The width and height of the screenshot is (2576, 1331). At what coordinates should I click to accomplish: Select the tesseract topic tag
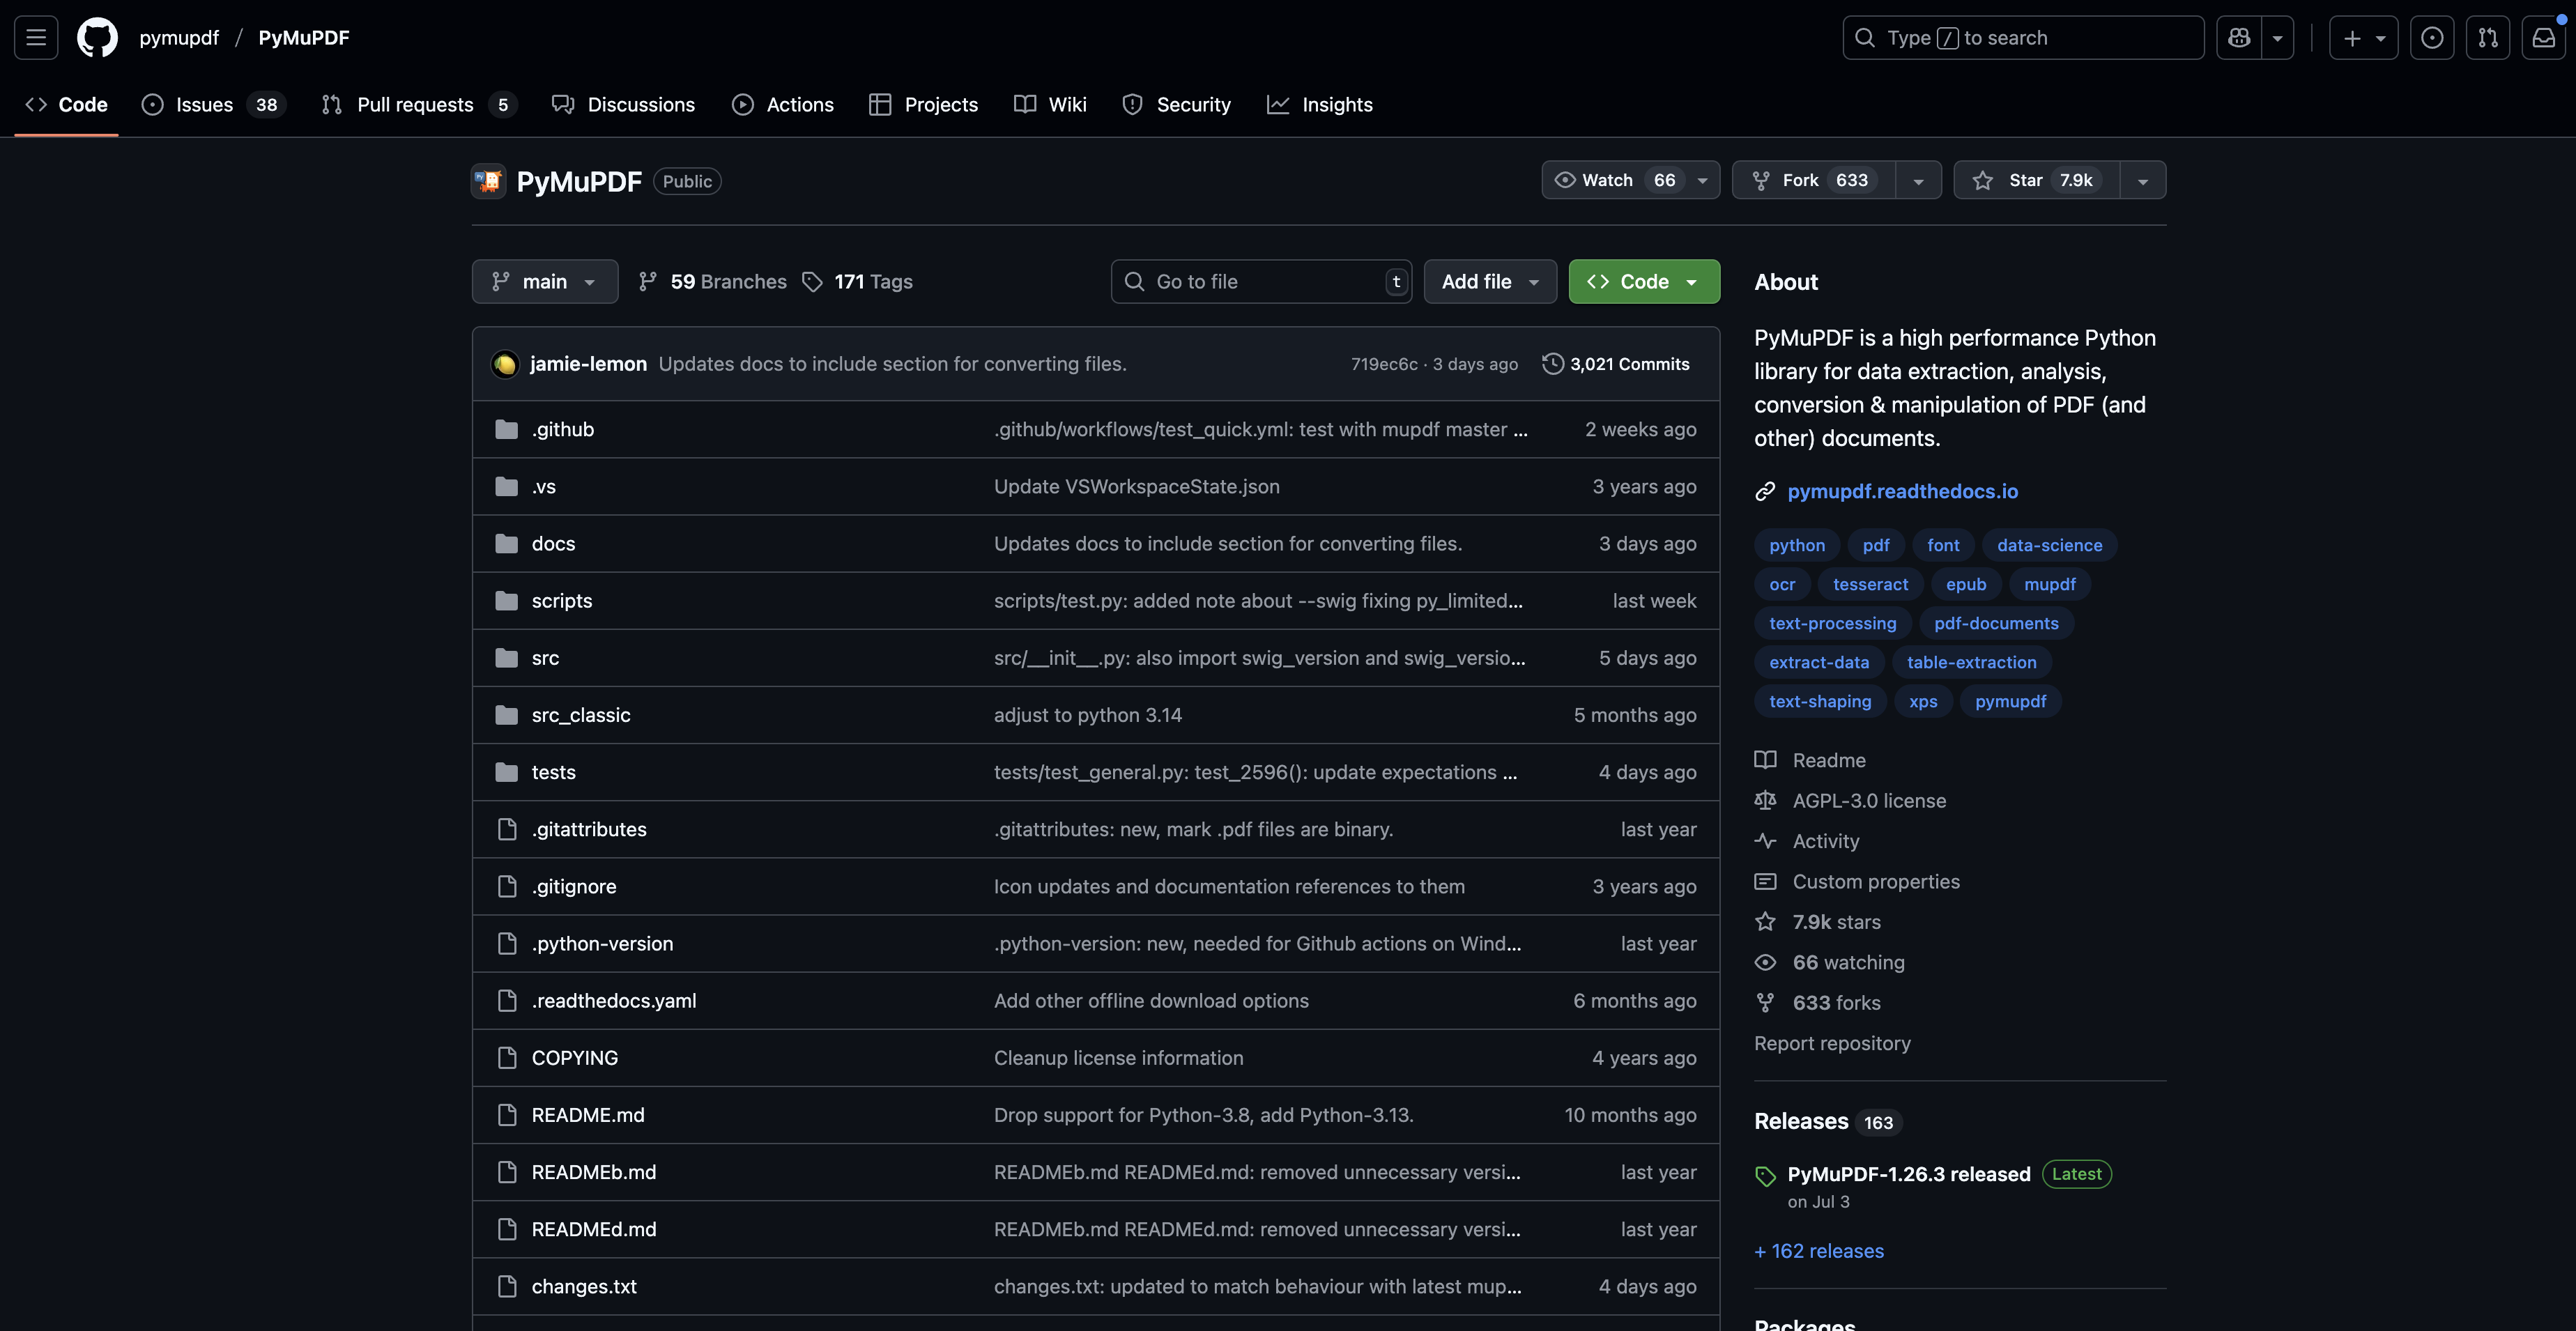click(1870, 584)
